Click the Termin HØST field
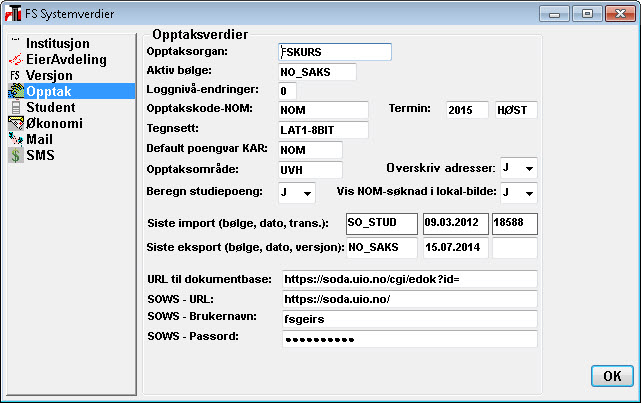641x403 pixels. pos(516,110)
